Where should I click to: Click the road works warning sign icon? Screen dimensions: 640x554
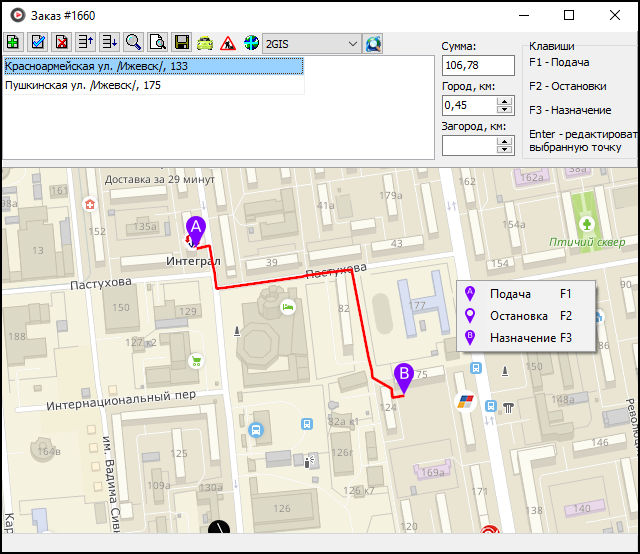pos(228,43)
